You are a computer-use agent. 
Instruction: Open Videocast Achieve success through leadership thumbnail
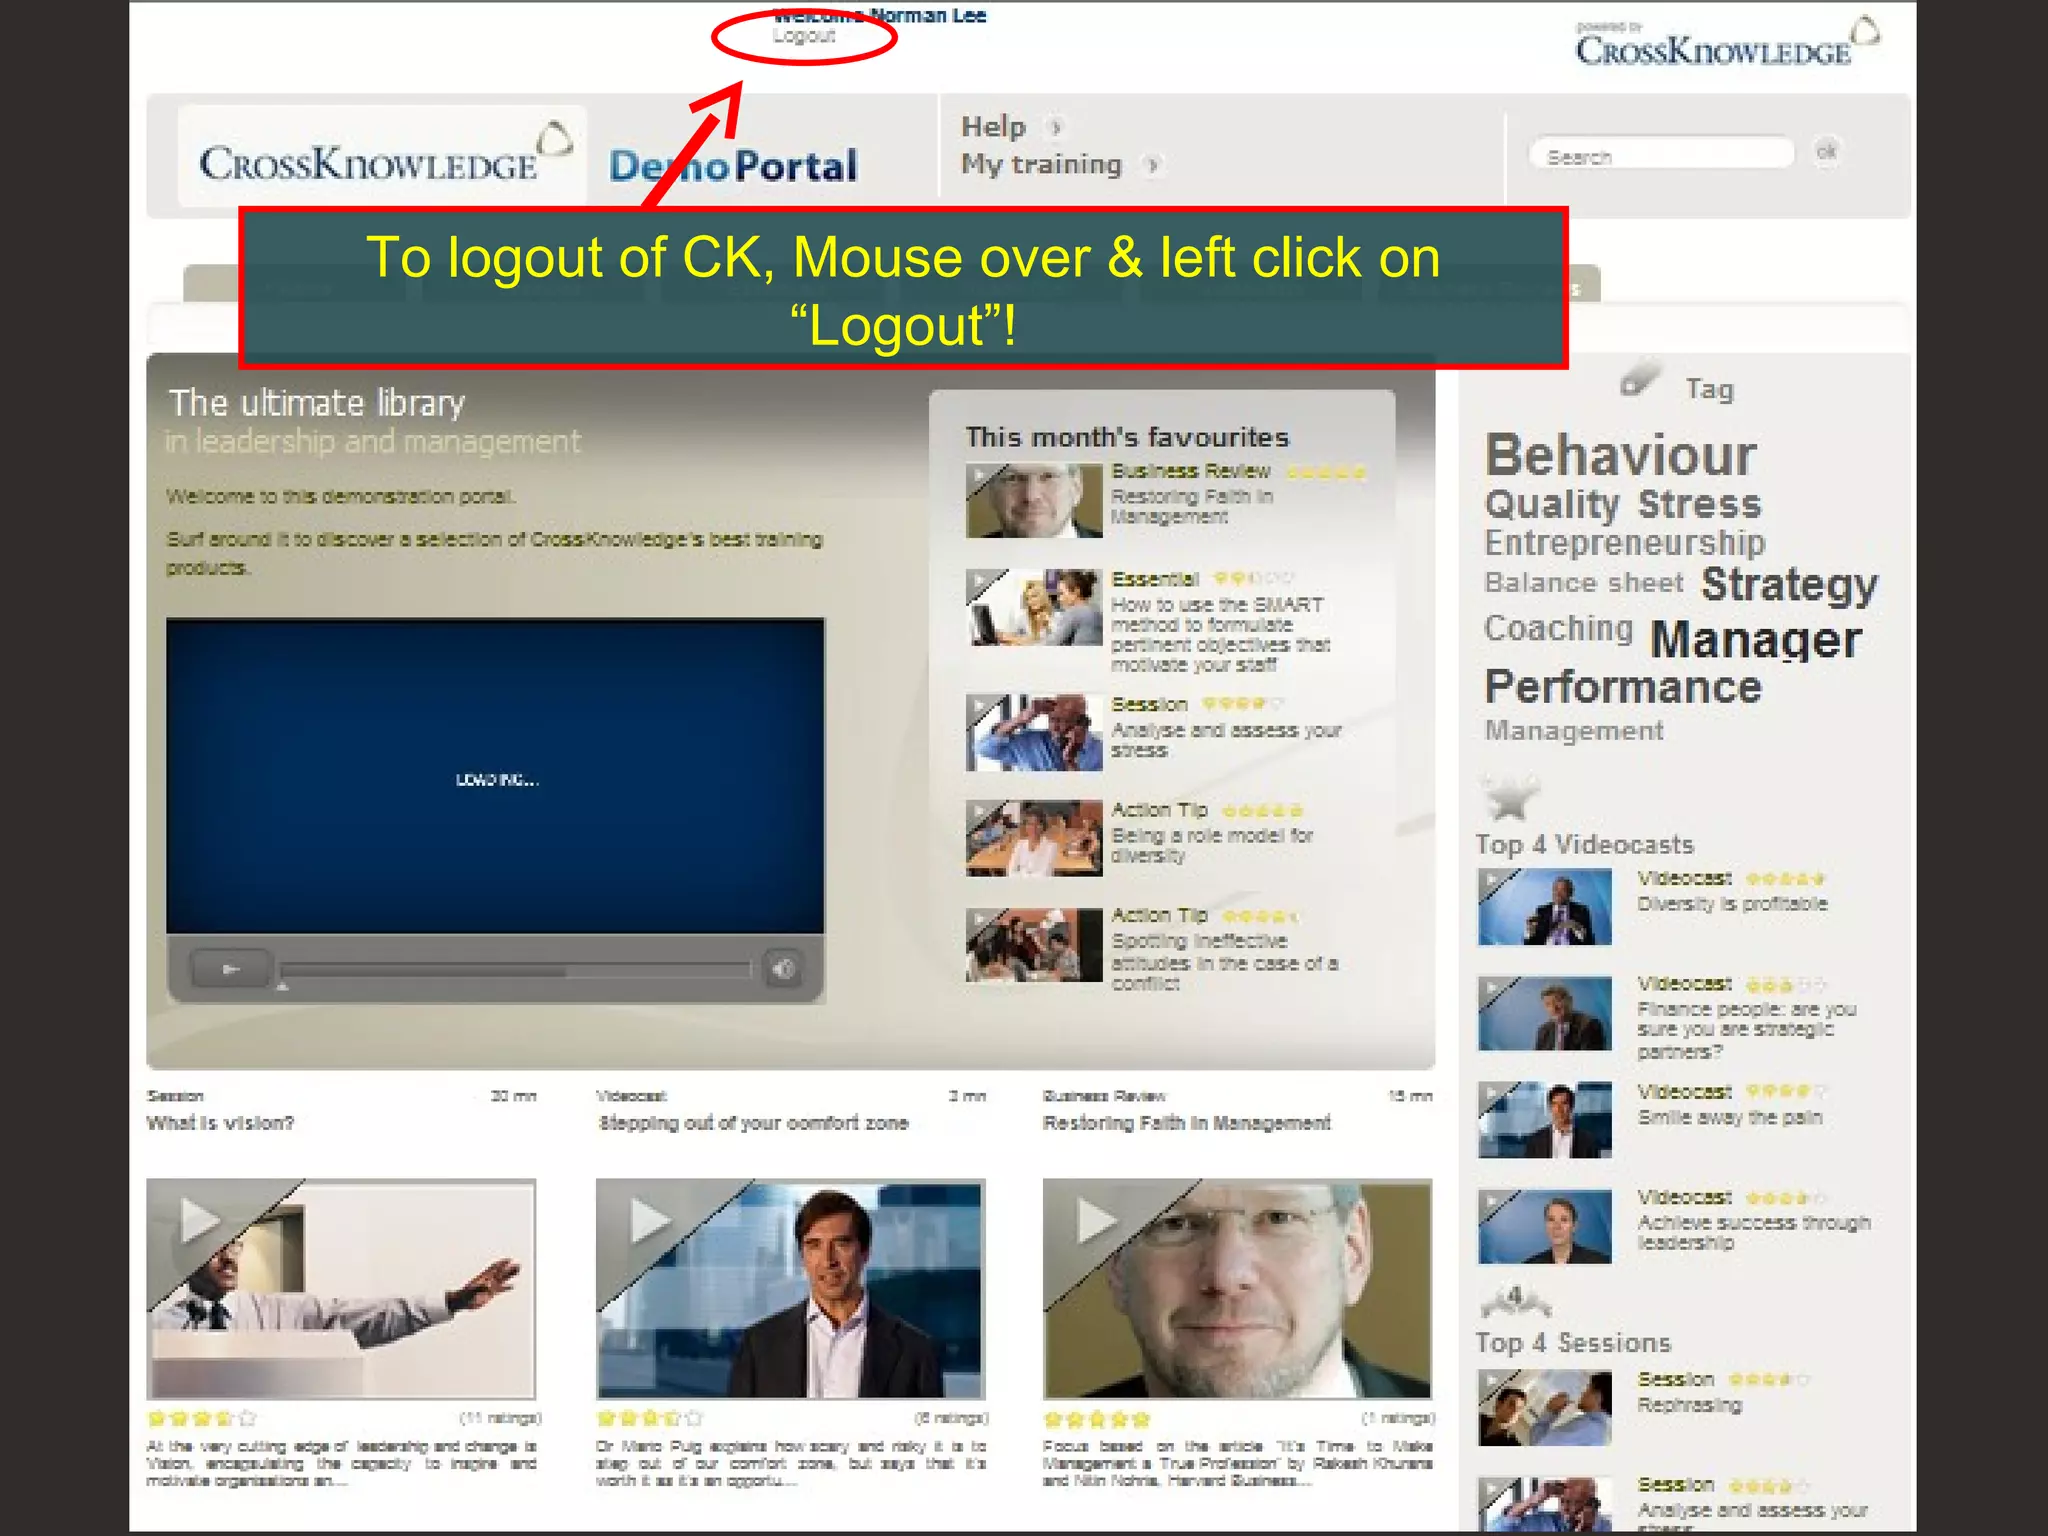coord(1545,1226)
